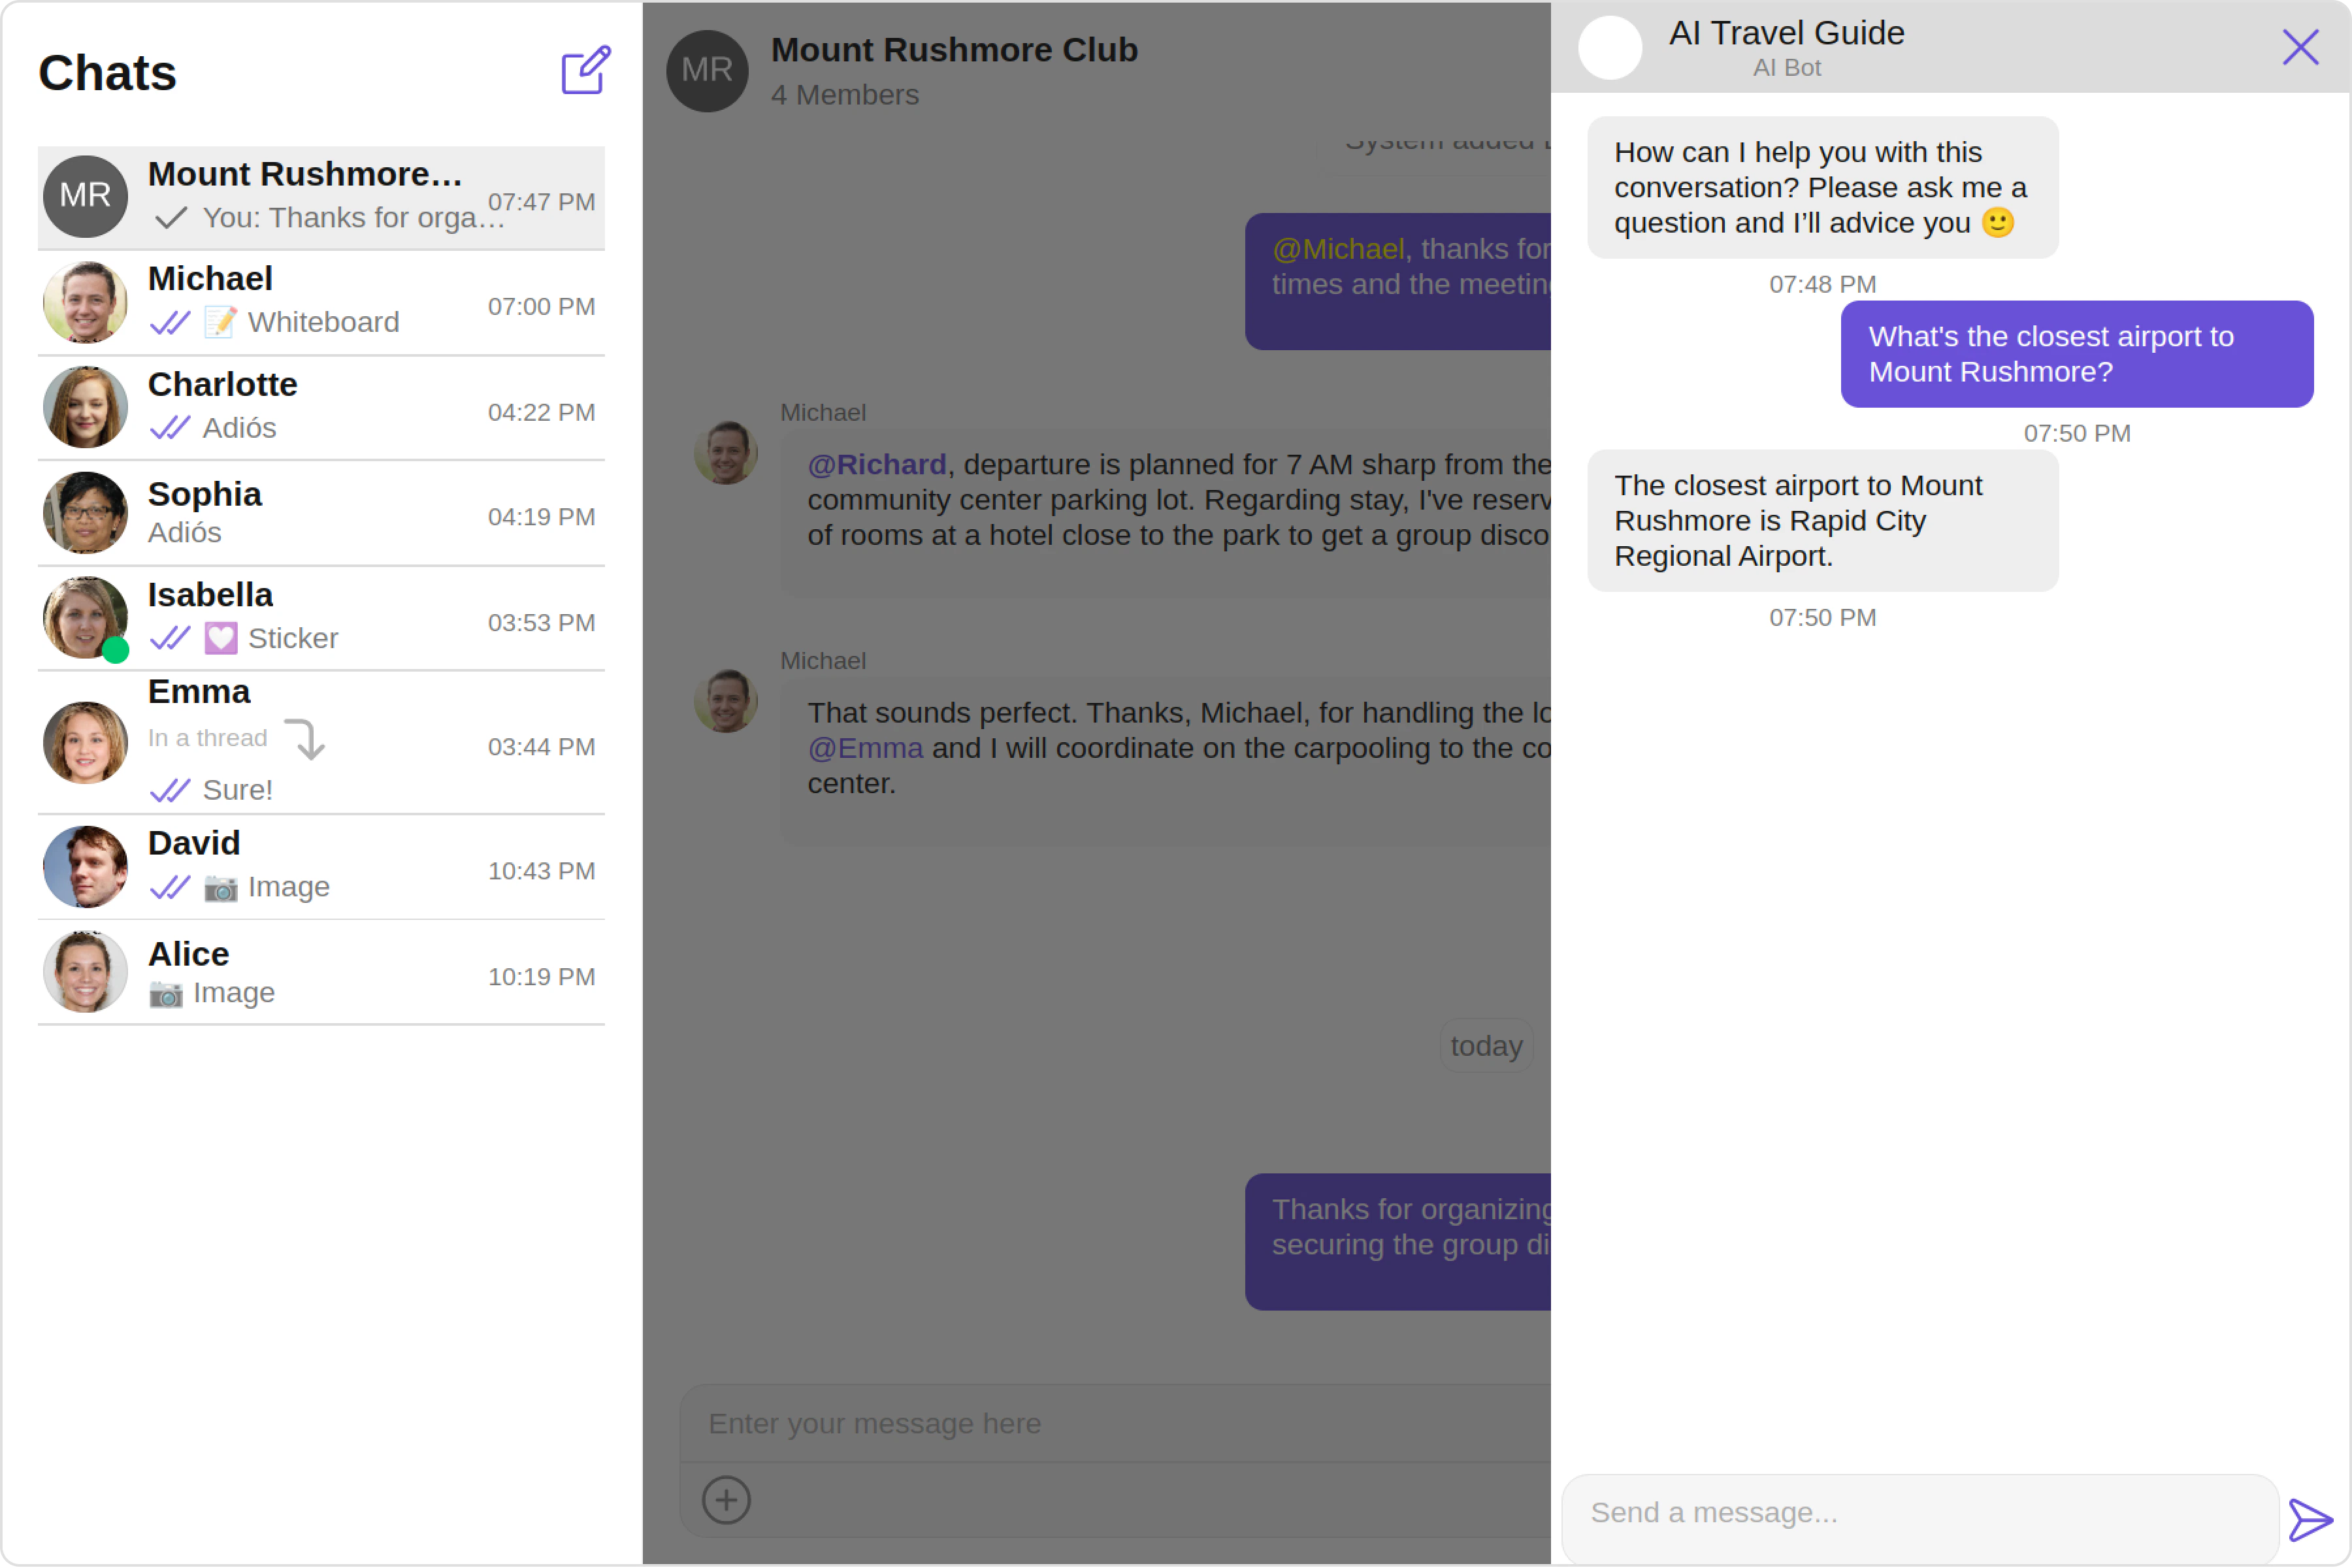Click the new chat compose icon
This screenshot has height=1568, width=2352.
[585, 70]
